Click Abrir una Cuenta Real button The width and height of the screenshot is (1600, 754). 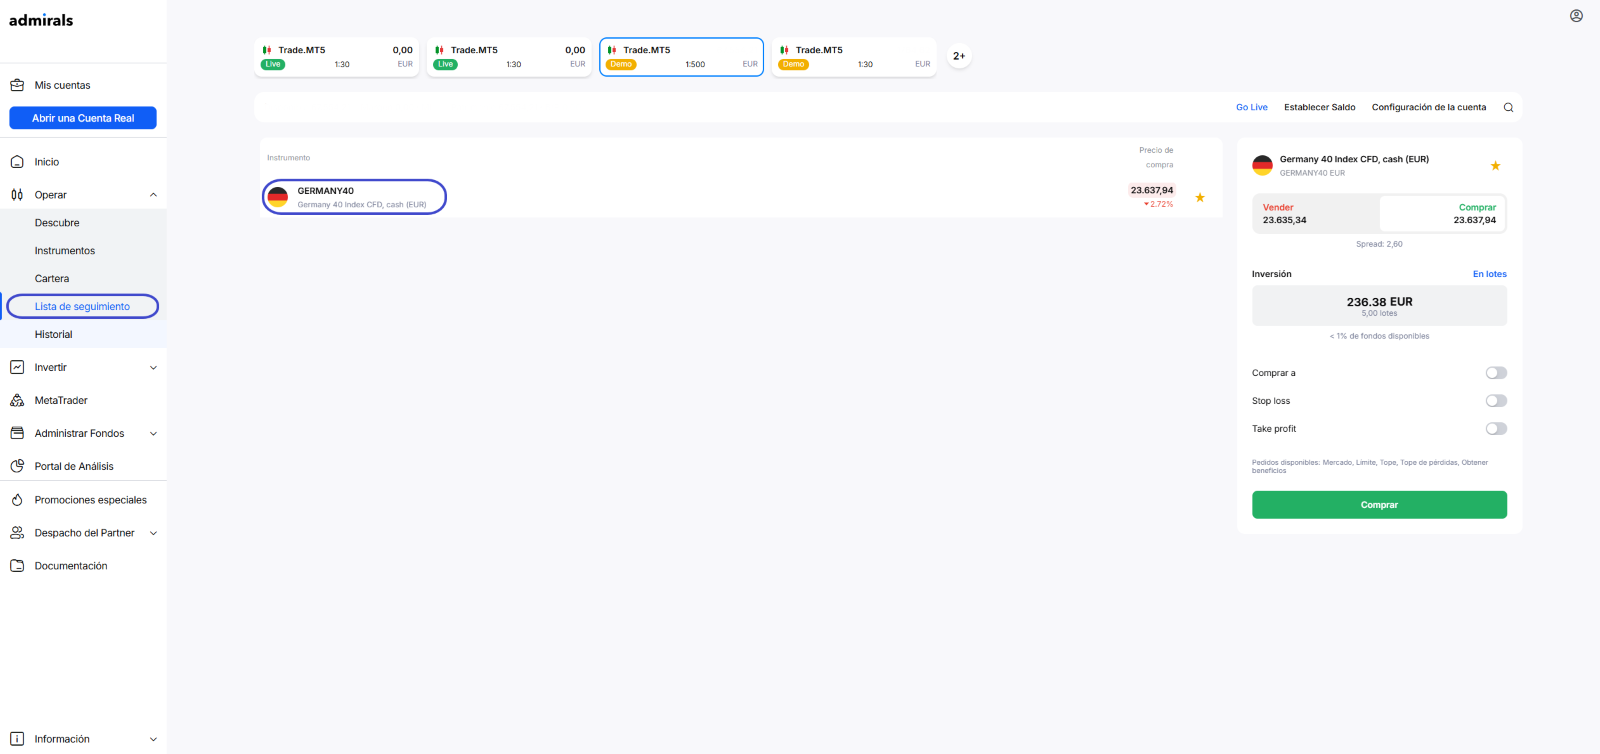83,118
